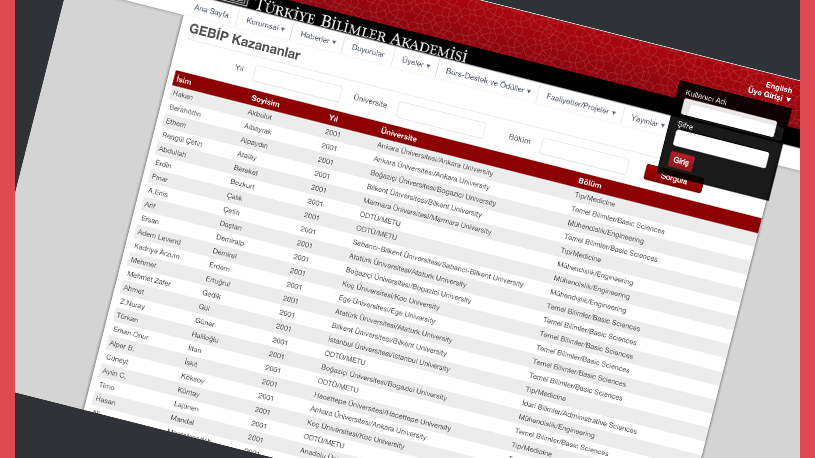815x458 pixels.
Task: Select the name Erhan Onur
Action: click(130, 333)
